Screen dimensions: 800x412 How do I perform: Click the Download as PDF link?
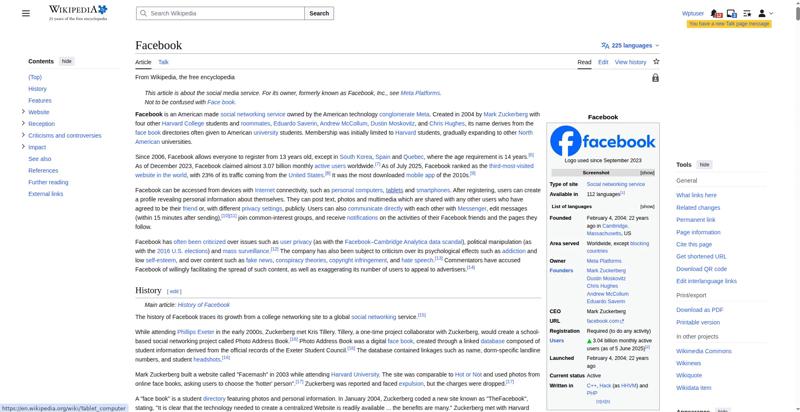point(699,310)
